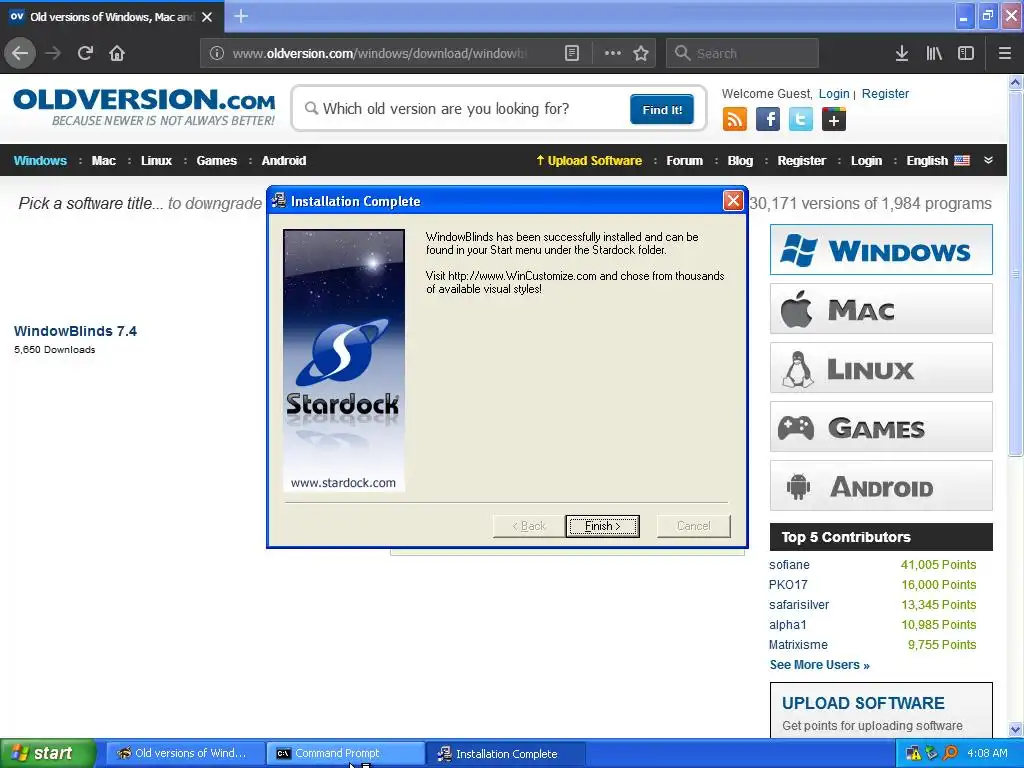The width and height of the screenshot is (1024, 768).
Task: Open the Android platform banner button
Action: 881,486
